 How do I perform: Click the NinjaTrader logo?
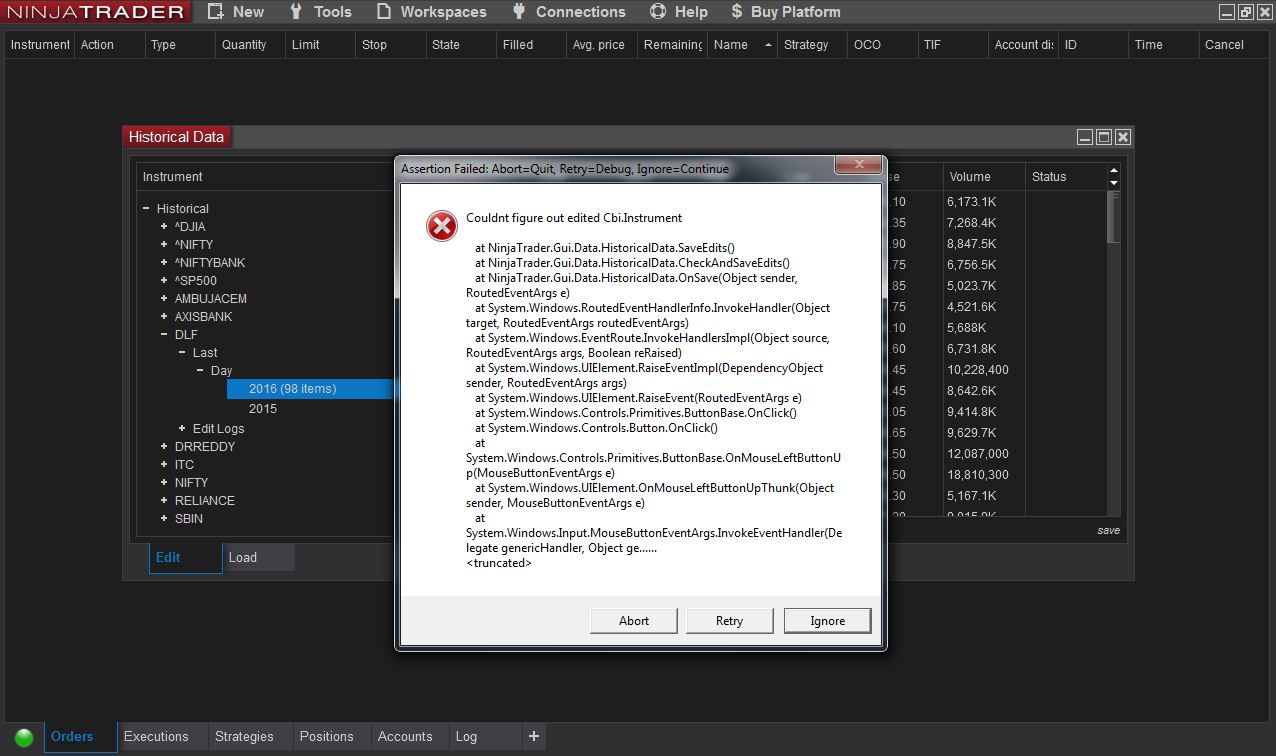pos(95,12)
